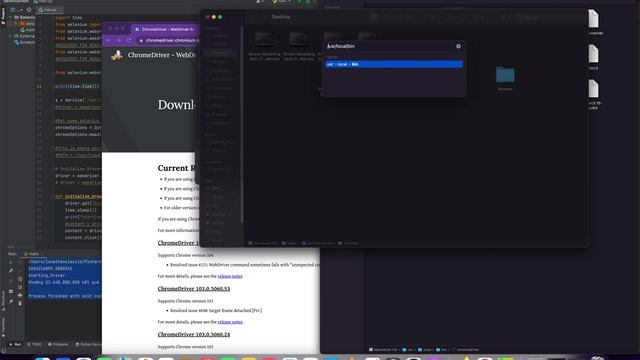Select the ChromeDriver - WebDriver browser tab
This screenshot has width=640, height=360.
[x=164, y=29]
